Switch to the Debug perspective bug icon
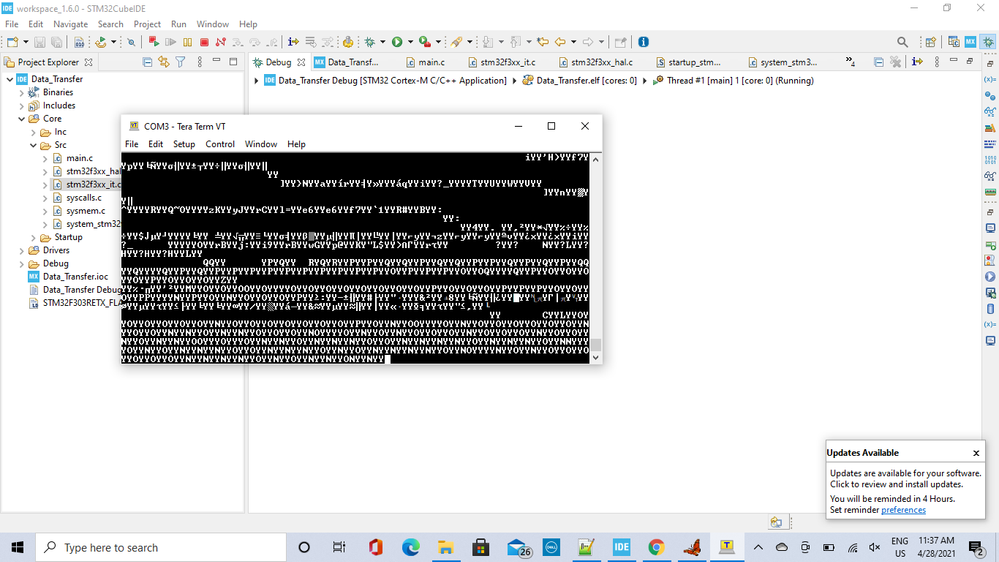999x562 pixels. [x=988, y=42]
